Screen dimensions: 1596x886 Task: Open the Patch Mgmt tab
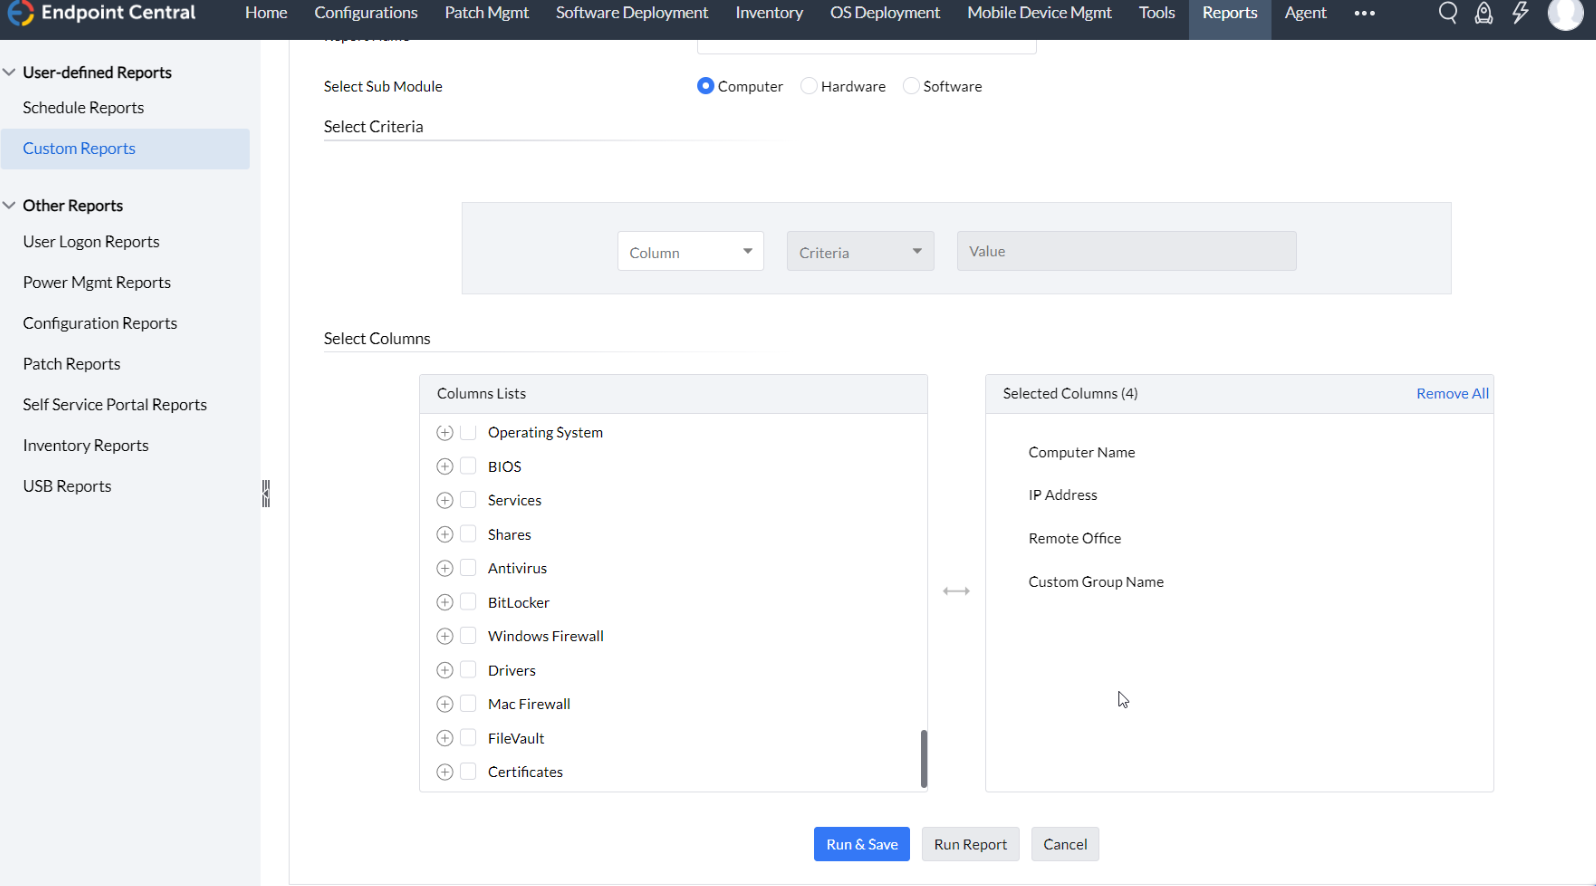point(487,13)
